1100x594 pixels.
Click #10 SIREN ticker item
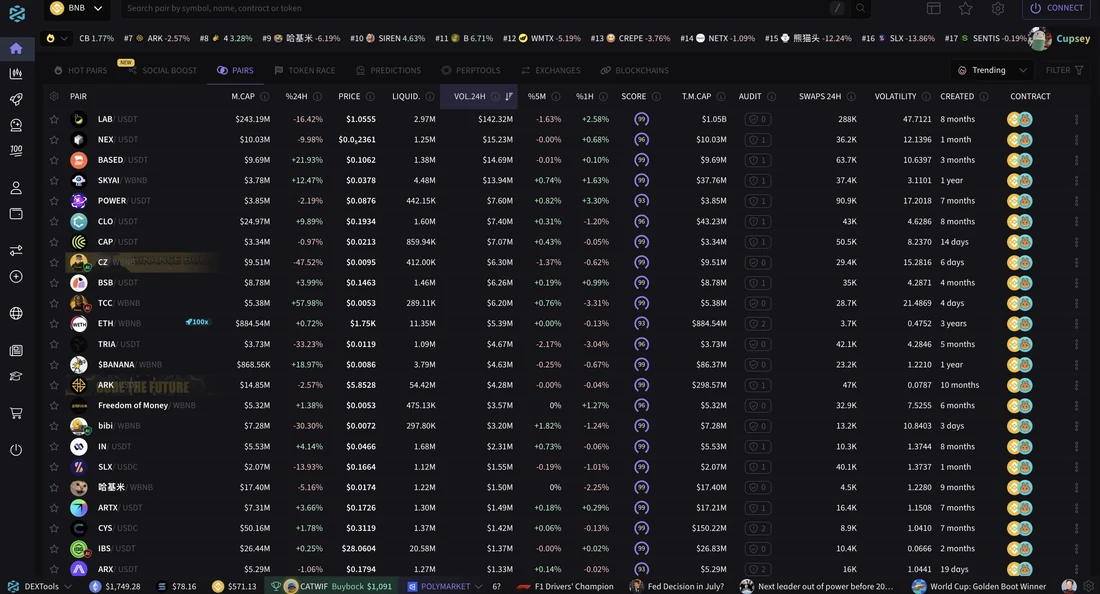click(x=387, y=39)
